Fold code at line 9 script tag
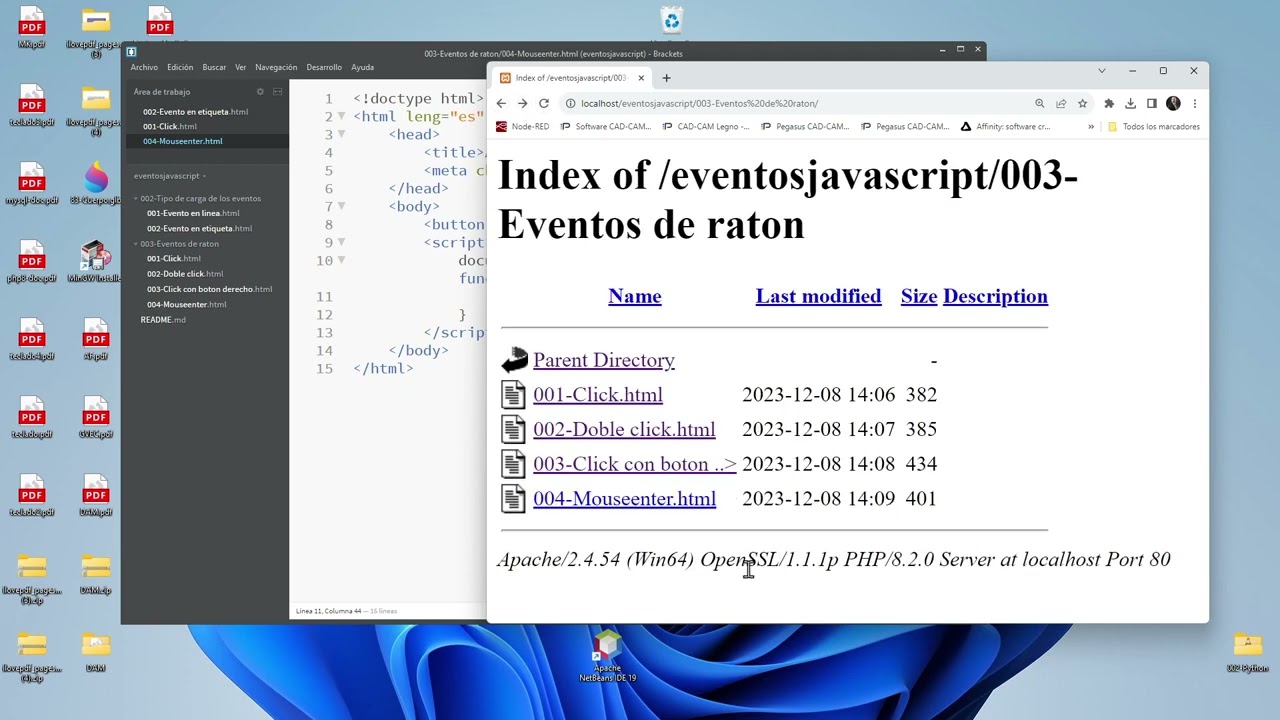The height and width of the screenshot is (720, 1280). pos(341,242)
